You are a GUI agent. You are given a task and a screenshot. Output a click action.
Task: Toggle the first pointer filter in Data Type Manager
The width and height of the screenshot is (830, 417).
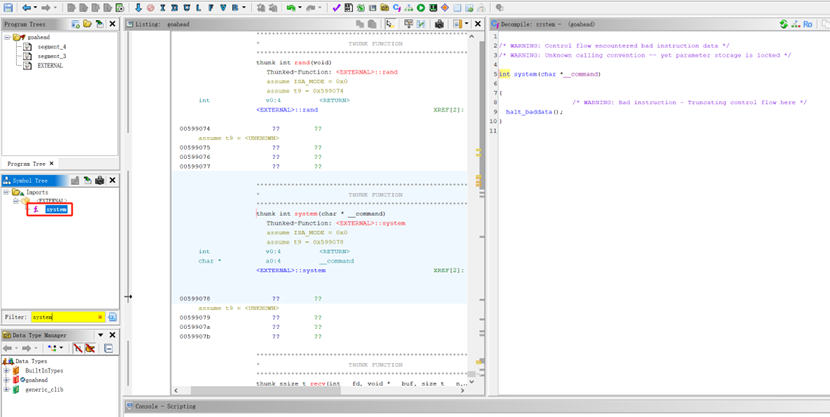click(77, 348)
